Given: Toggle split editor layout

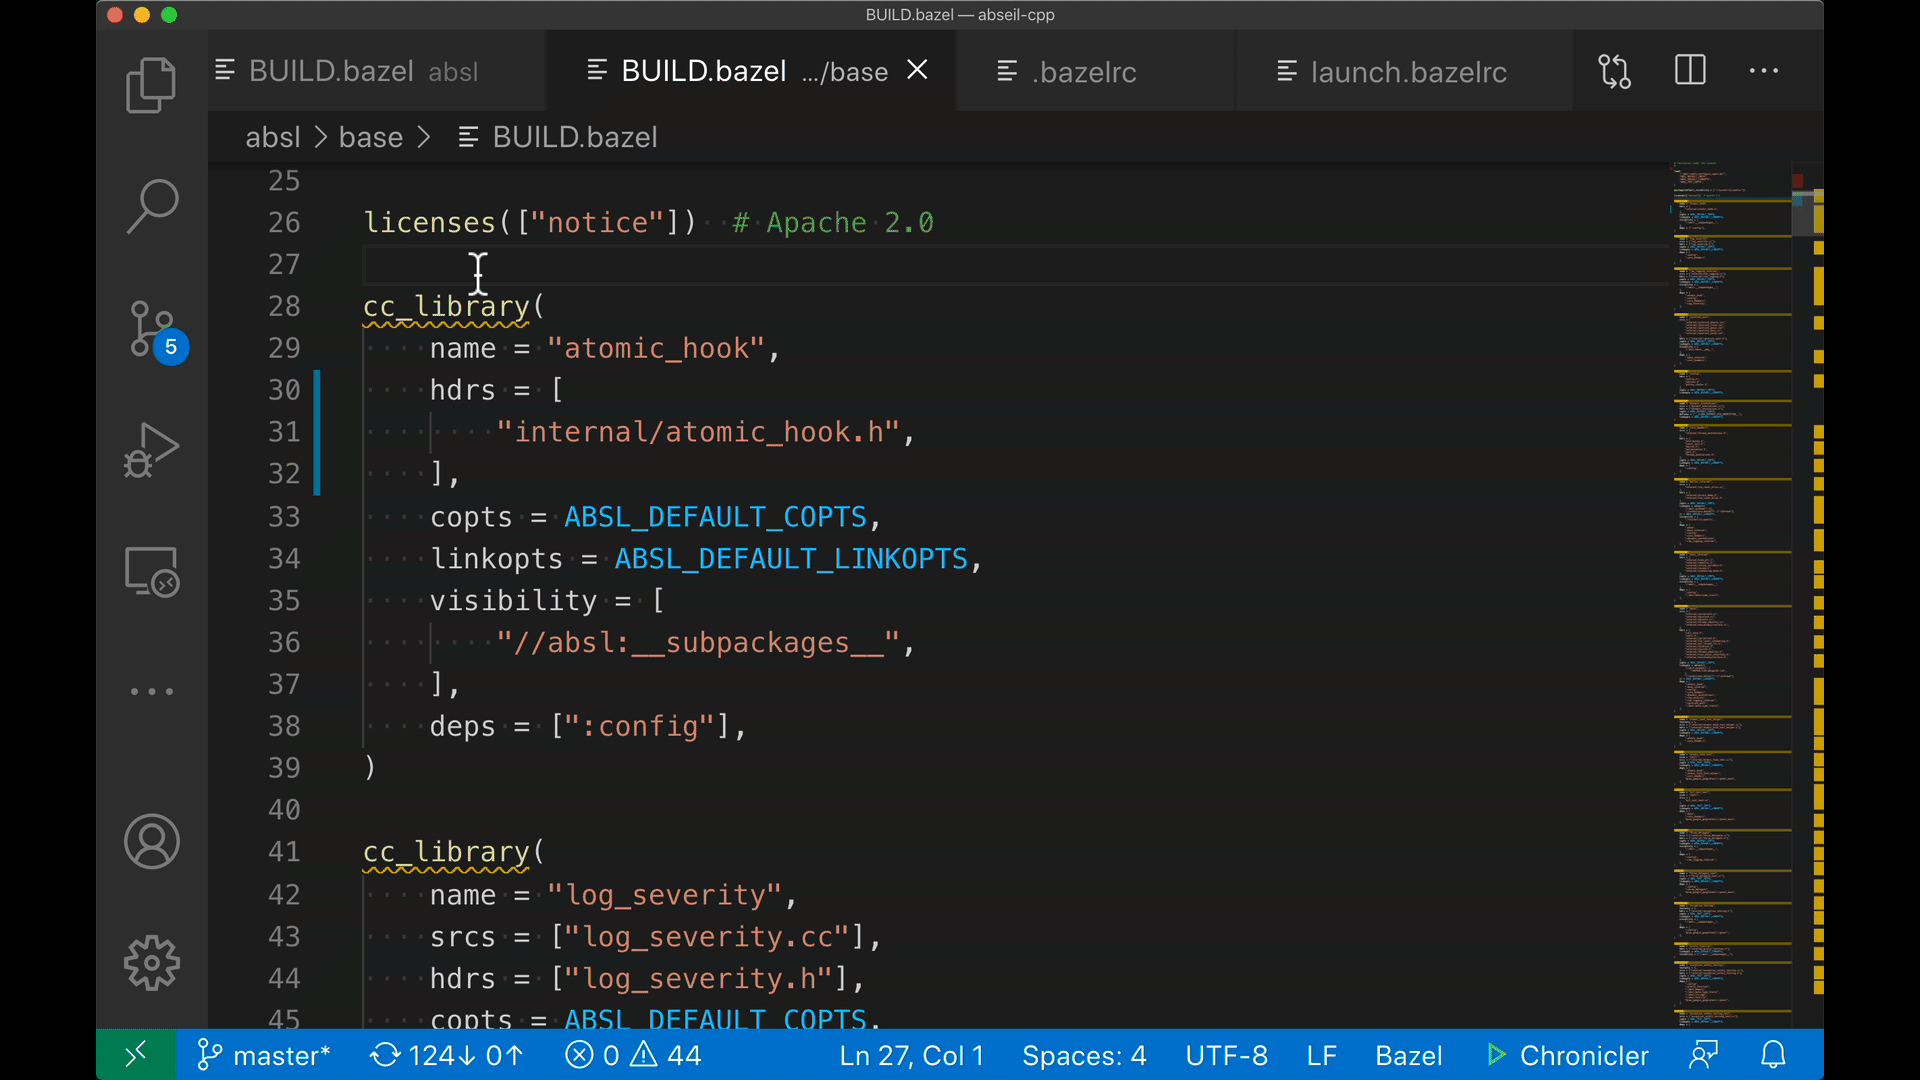Looking at the screenshot, I should [1690, 71].
